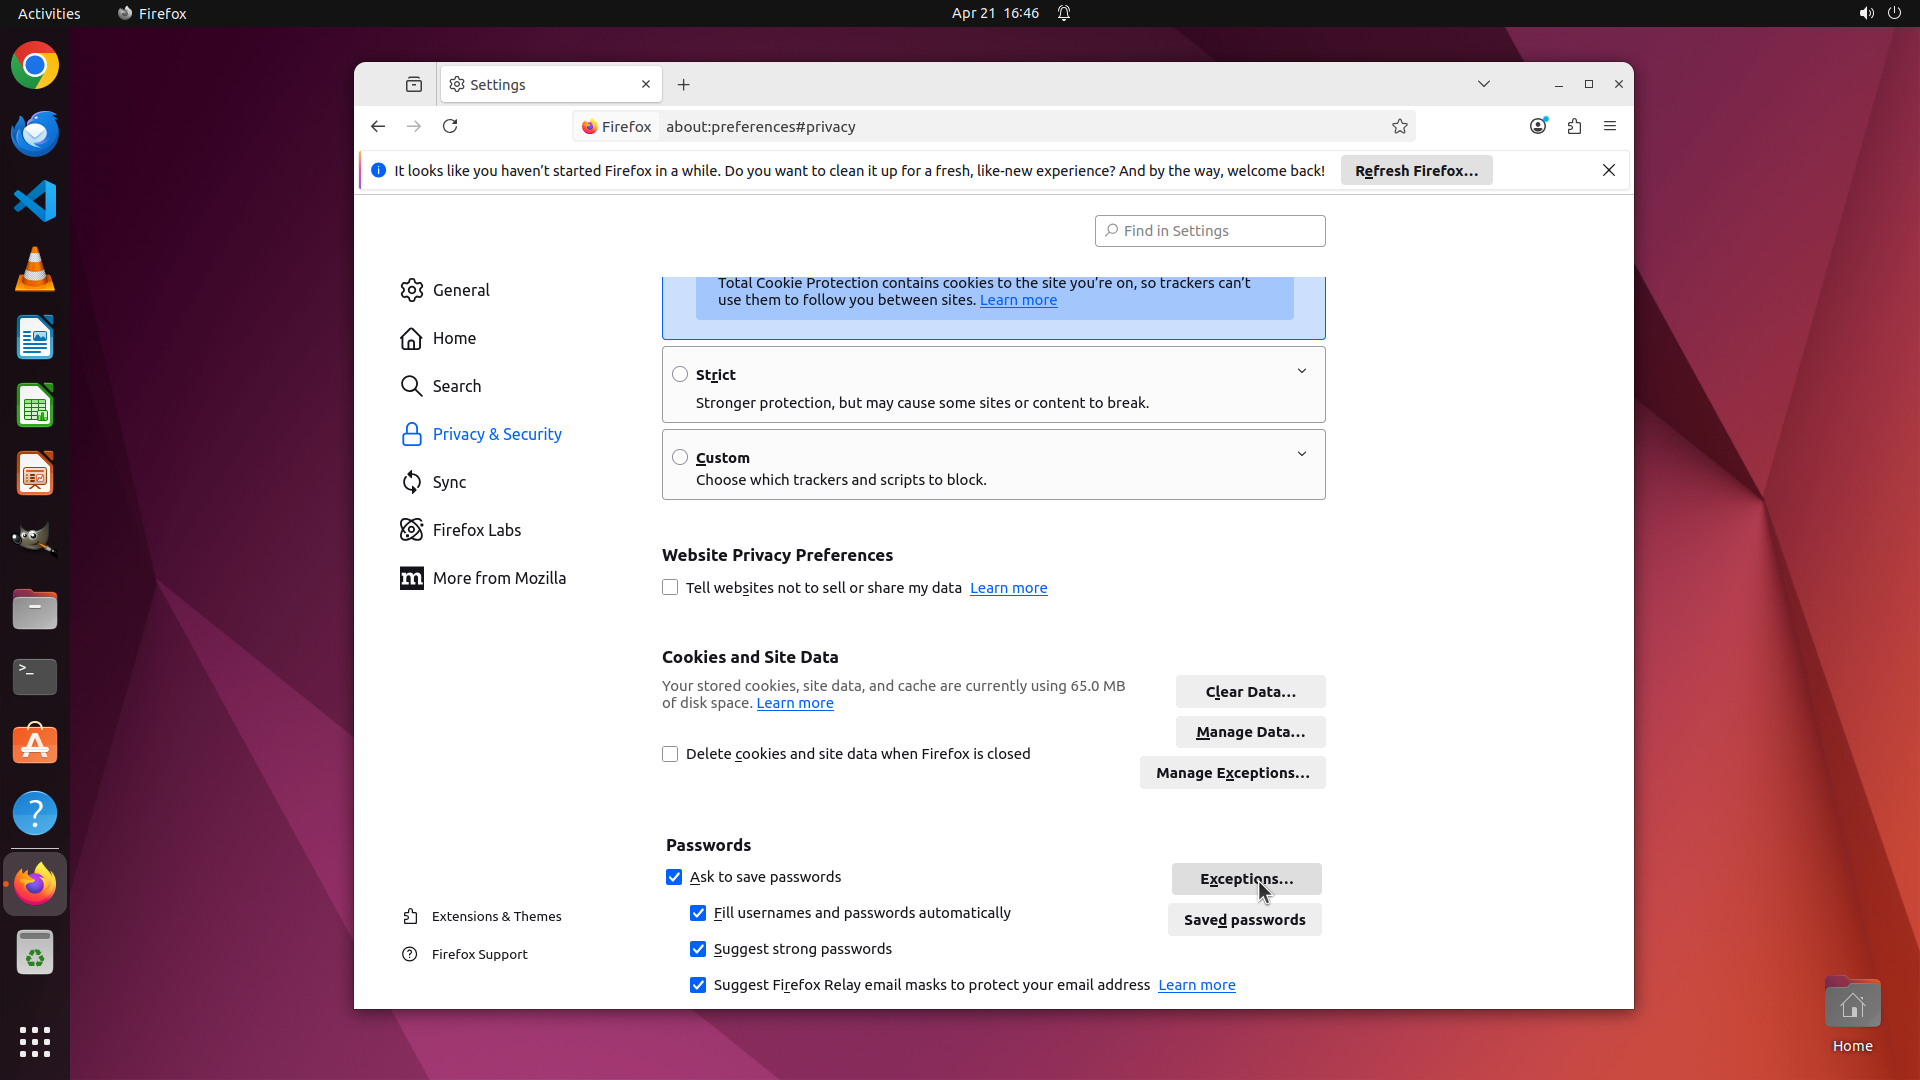
Task: Expand the Strict protection details chevron
Action: tap(1302, 371)
